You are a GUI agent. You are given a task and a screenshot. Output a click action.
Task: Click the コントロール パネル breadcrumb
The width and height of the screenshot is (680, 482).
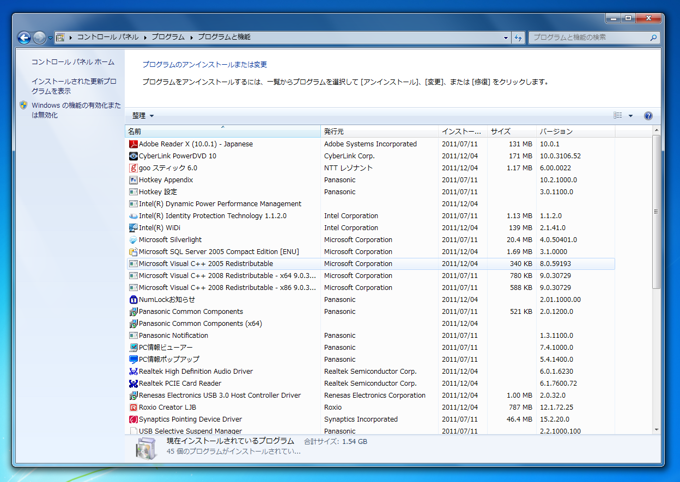[x=108, y=37]
